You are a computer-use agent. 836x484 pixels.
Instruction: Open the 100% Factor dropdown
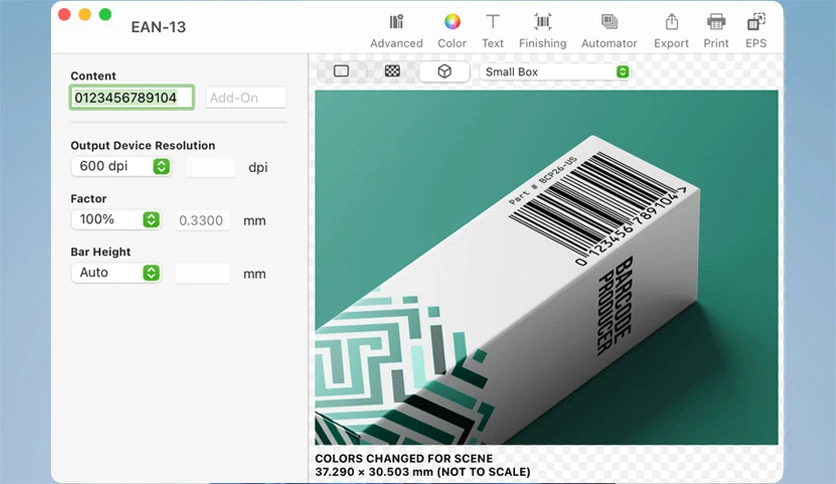coord(116,220)
